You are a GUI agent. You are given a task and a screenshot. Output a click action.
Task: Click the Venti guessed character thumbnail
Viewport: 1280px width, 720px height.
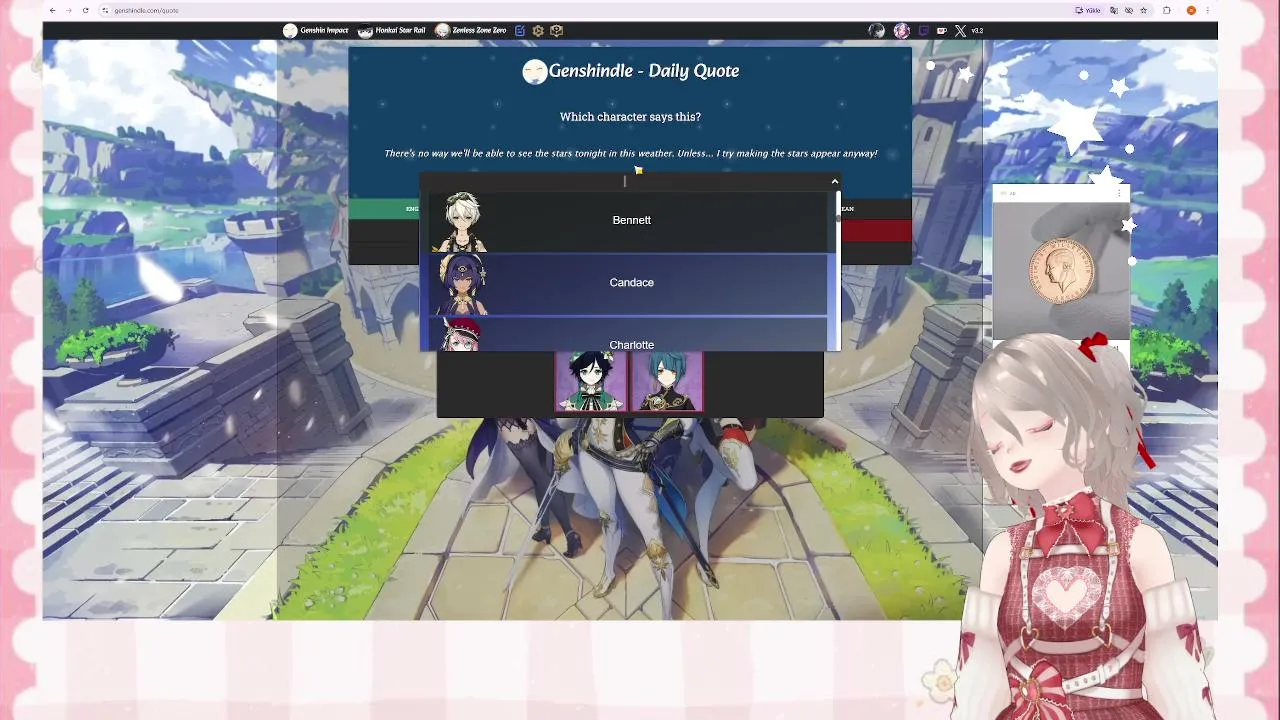[592, 381]
